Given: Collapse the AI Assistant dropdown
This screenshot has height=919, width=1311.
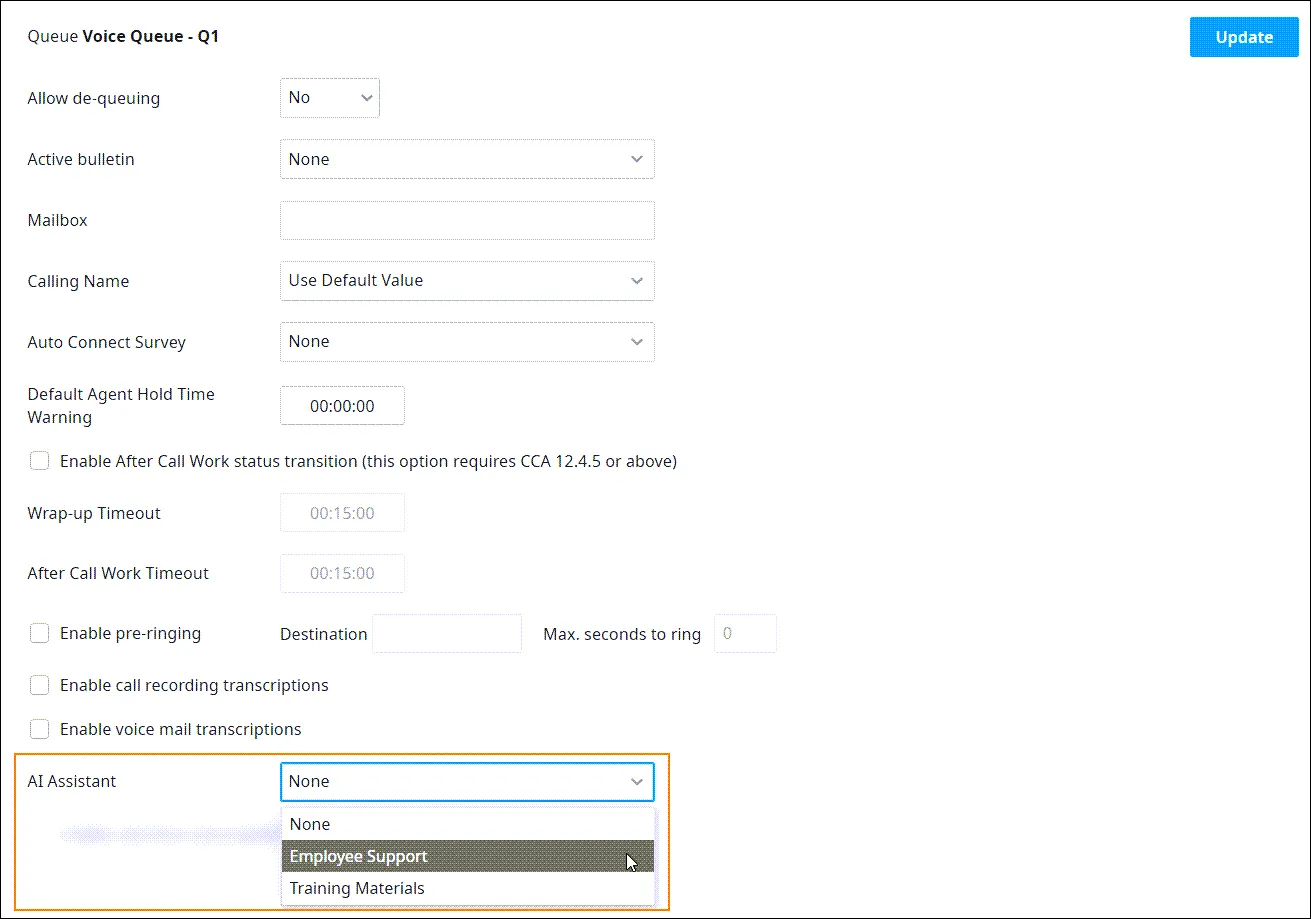Looking at the screenshot, I should [467, 782].
